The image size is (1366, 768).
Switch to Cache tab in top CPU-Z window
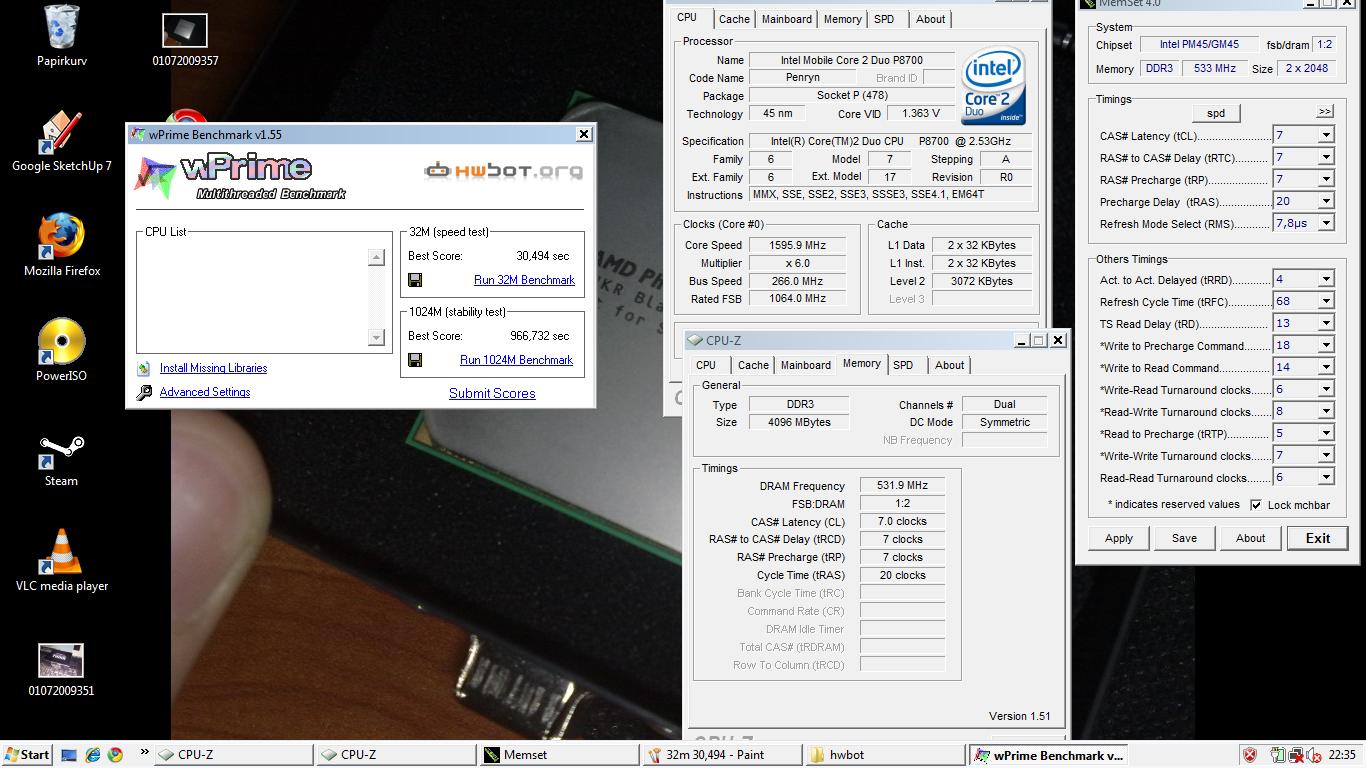(x=734, y=19)
